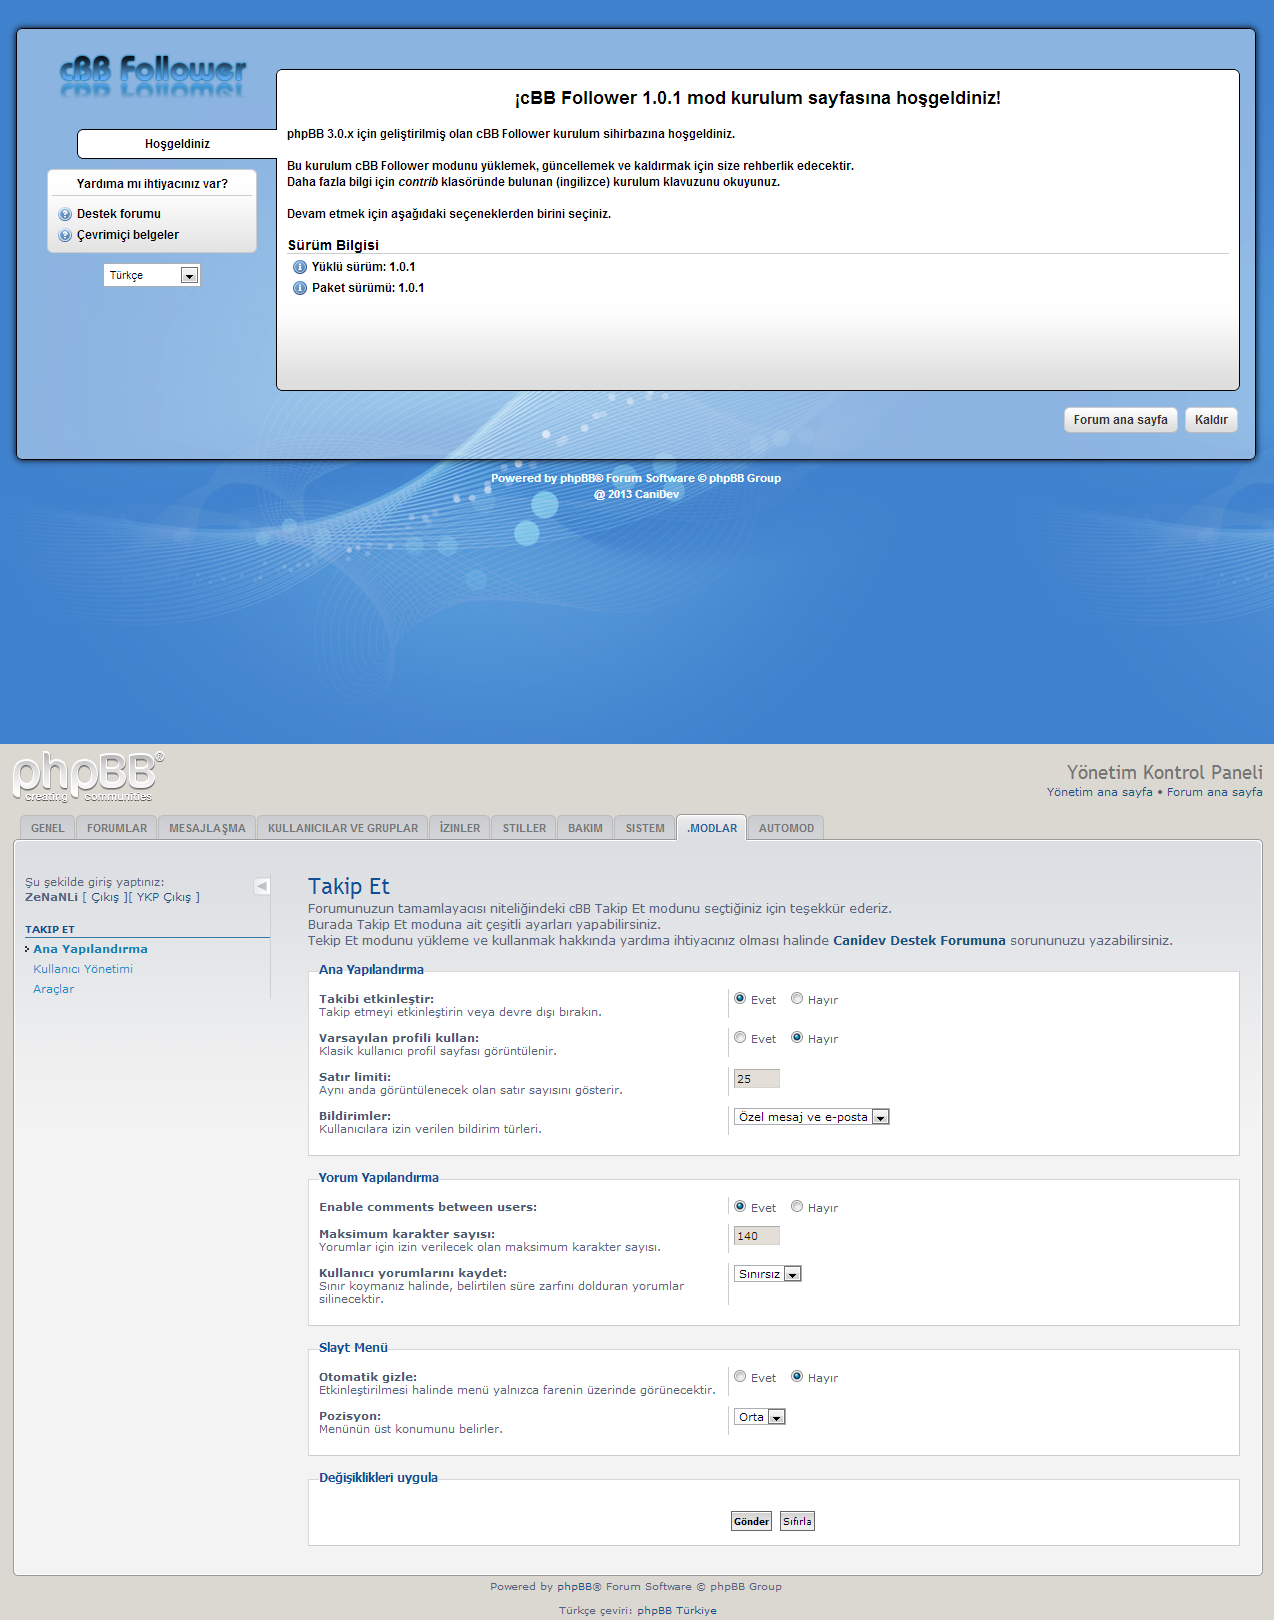Screen dimensions: 1274x1620
Task: Switch to the SİSTEM tab
Action: [645, 828]
